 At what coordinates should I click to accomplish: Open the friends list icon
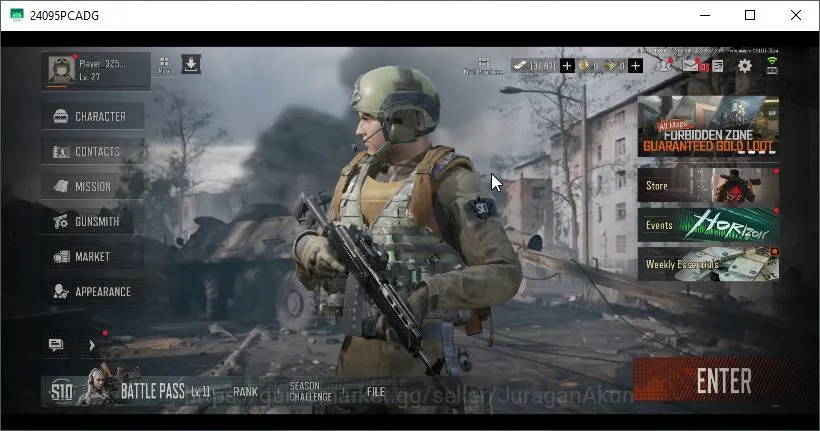click(664, 65)
